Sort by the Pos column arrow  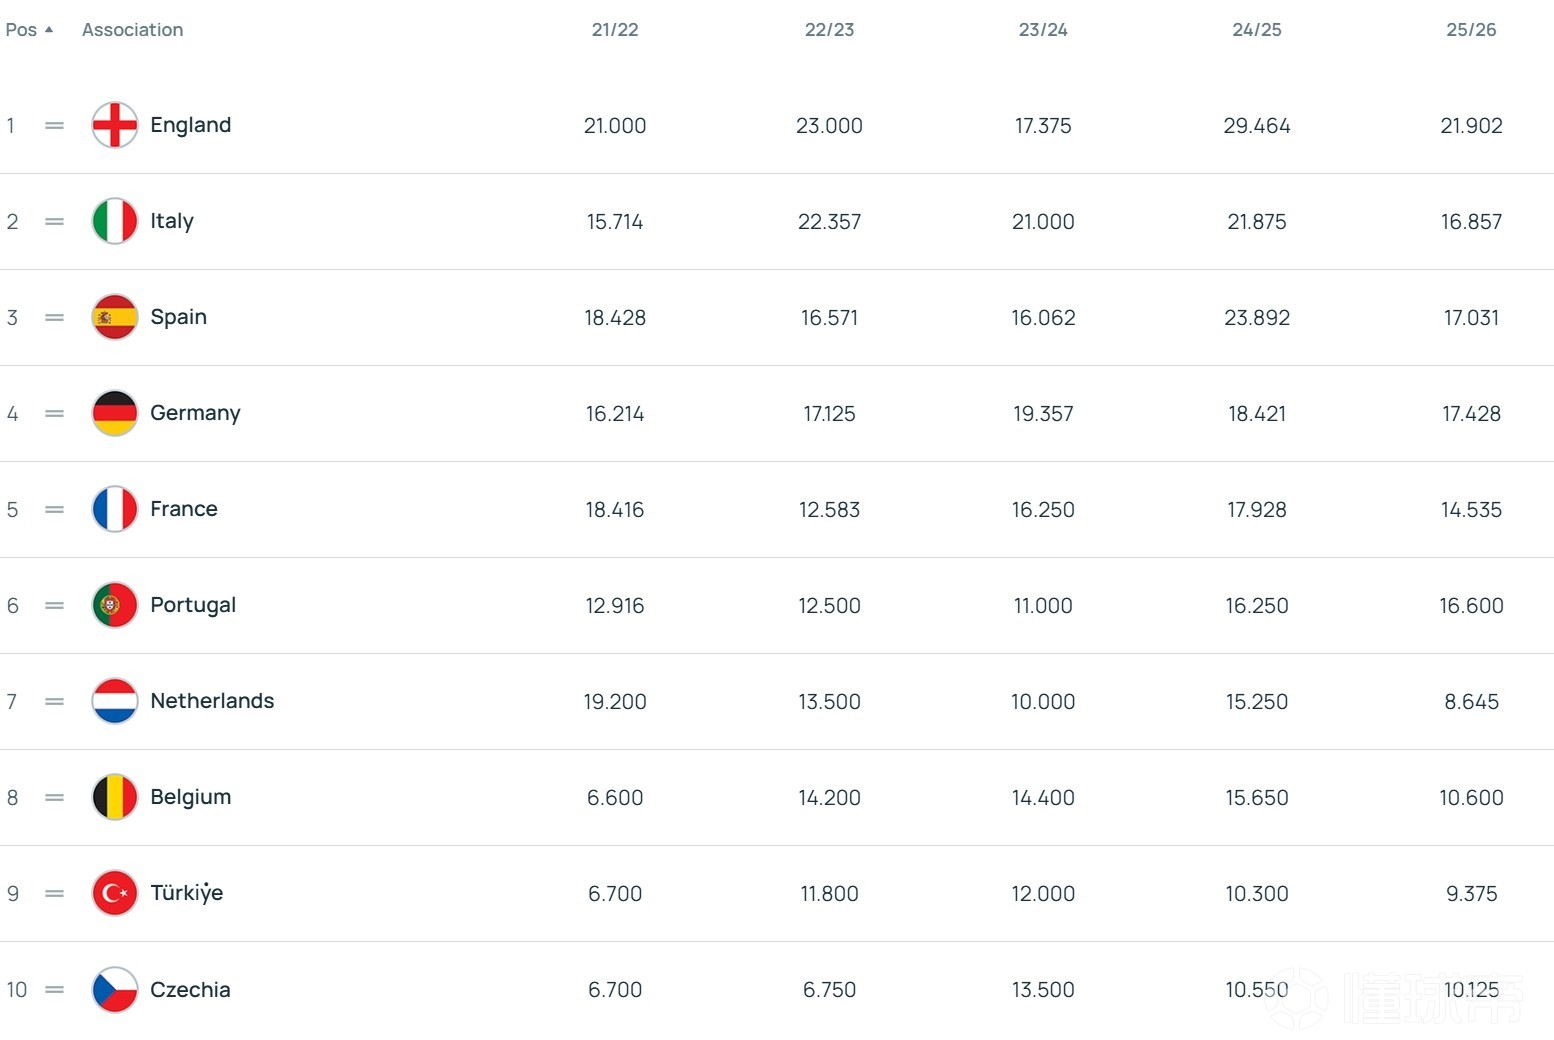click(x=48, y=30)
